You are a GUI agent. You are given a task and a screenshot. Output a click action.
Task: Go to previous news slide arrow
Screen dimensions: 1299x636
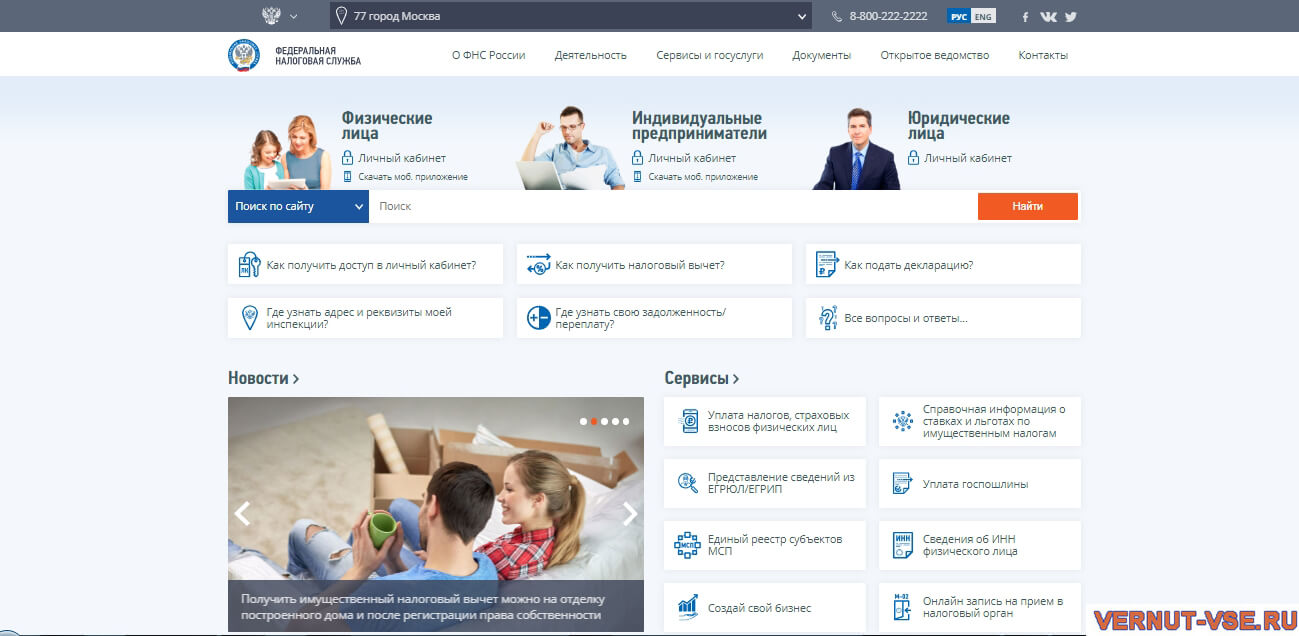point(242,514)
